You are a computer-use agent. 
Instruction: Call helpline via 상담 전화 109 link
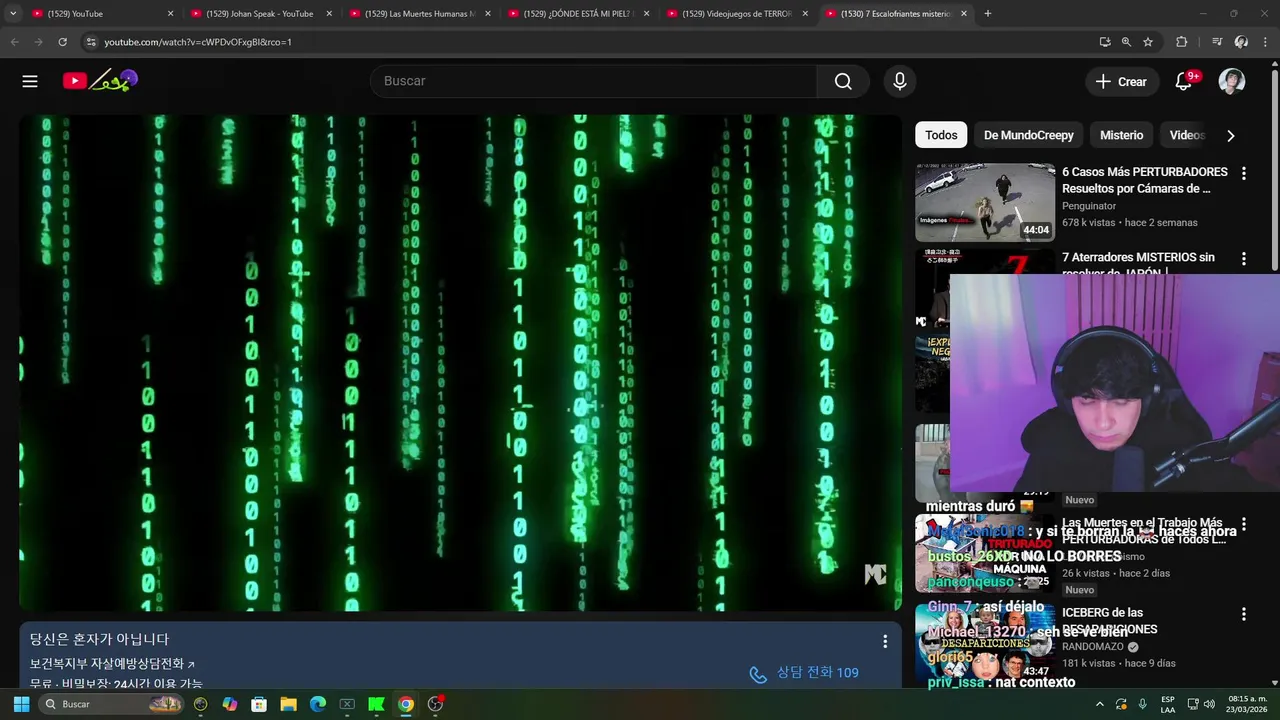(804, 673)
